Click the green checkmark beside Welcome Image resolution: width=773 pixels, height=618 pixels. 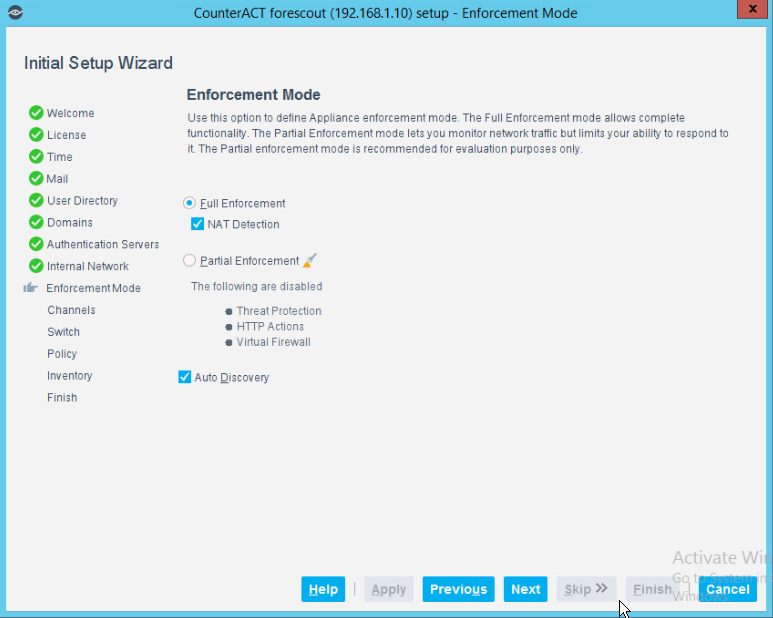[x=36, y=113]
